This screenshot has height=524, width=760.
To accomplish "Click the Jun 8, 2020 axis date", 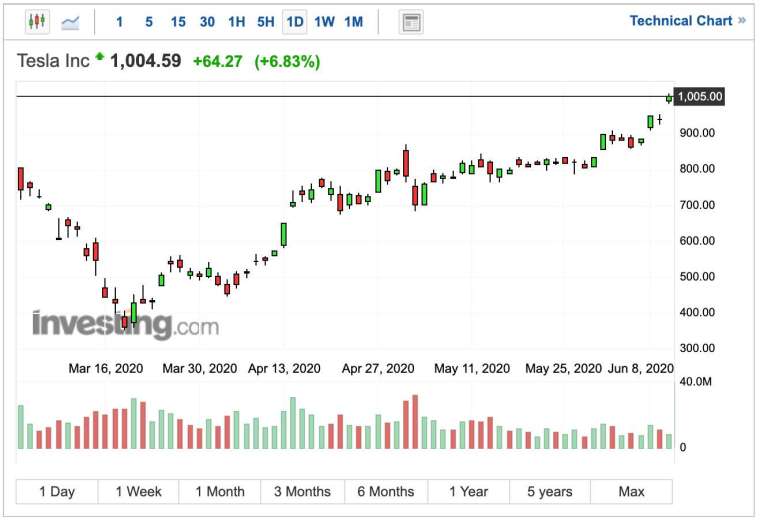I will 641,368.
